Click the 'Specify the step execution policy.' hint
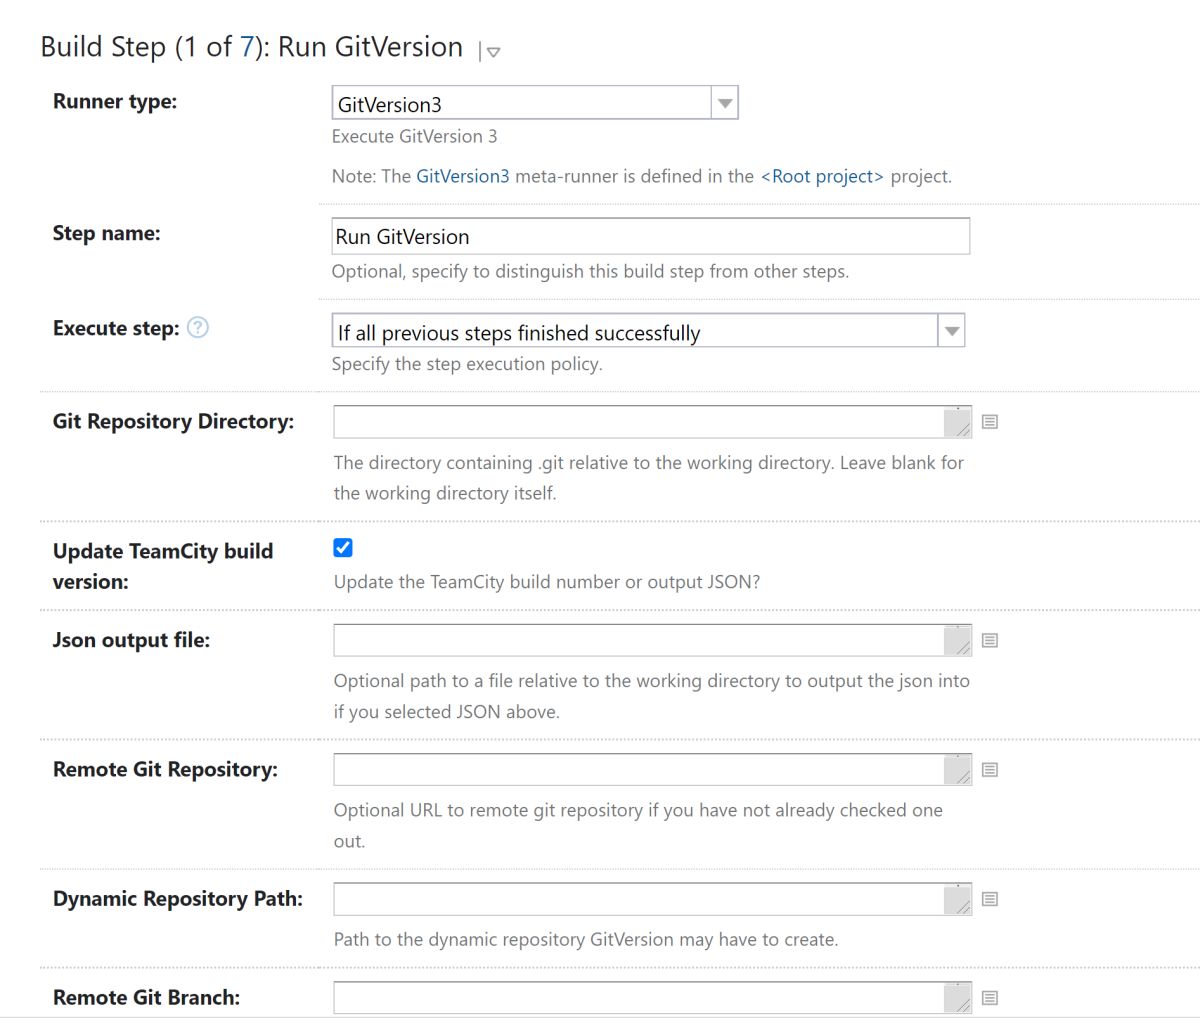1200x1025 pixels. (x=467, y=364)
